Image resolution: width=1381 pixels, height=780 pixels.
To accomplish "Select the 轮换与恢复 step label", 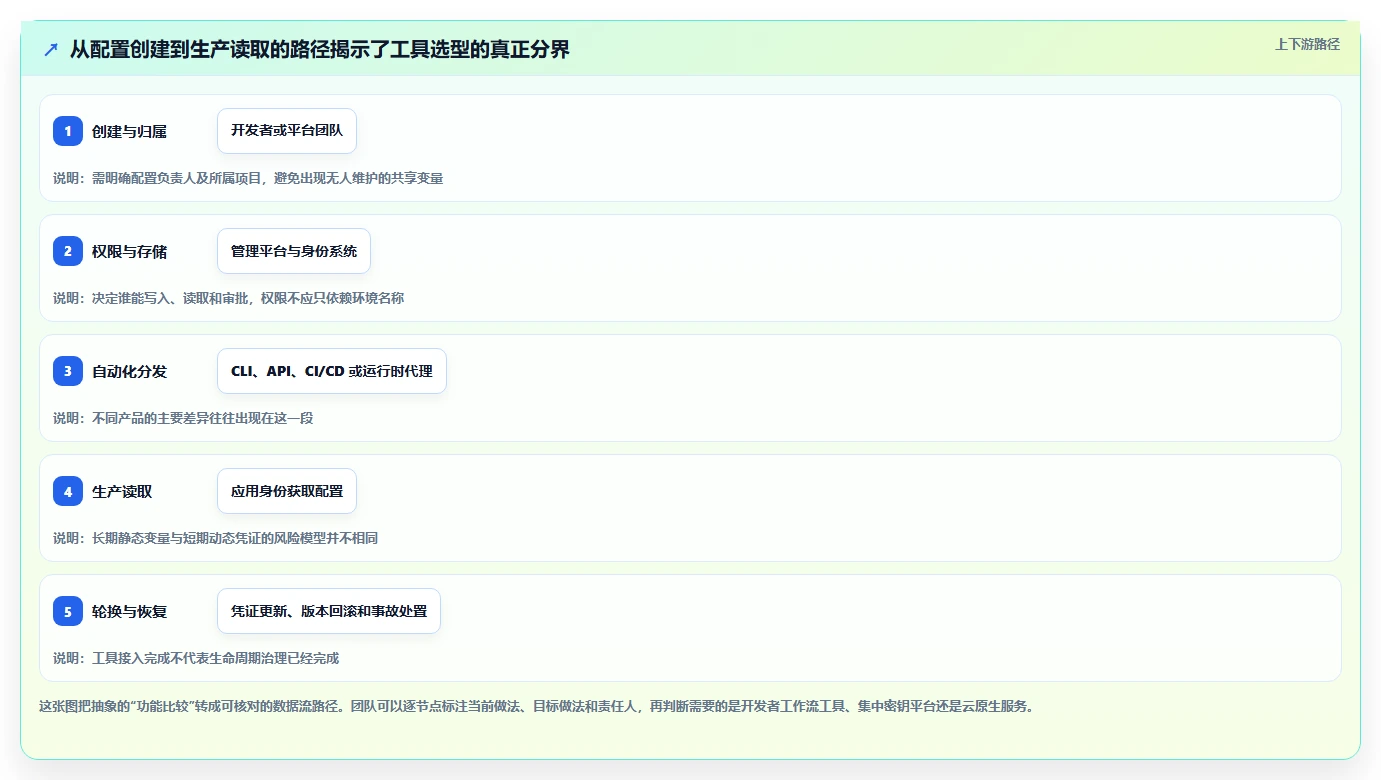I will pyautogui.click(x=129, y=611).
